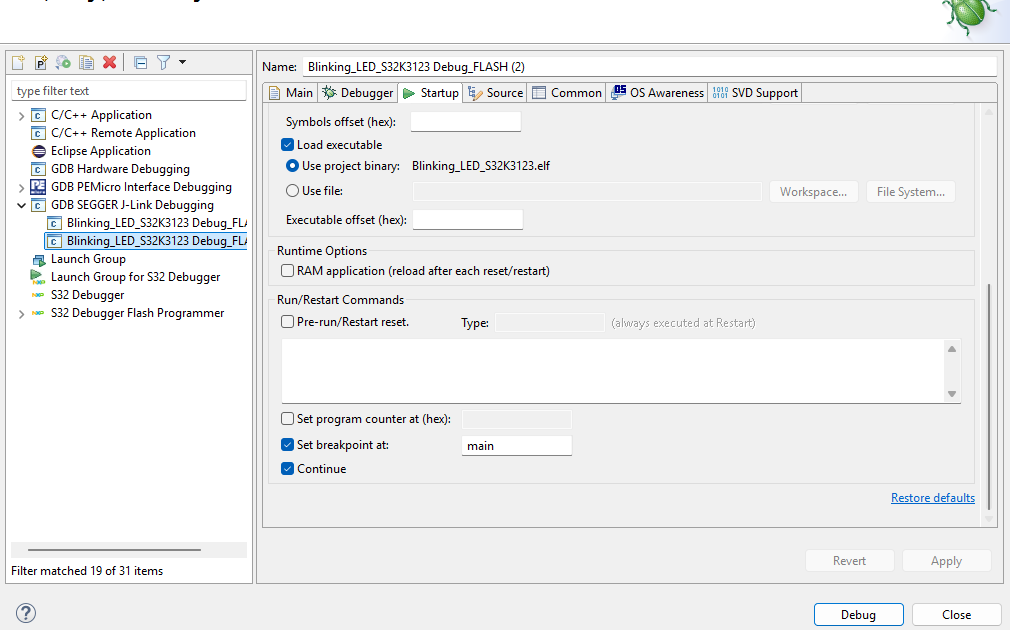Uncheck Load executable checkbox
This screenshot has height=630, width=1010.
point(287,145)
